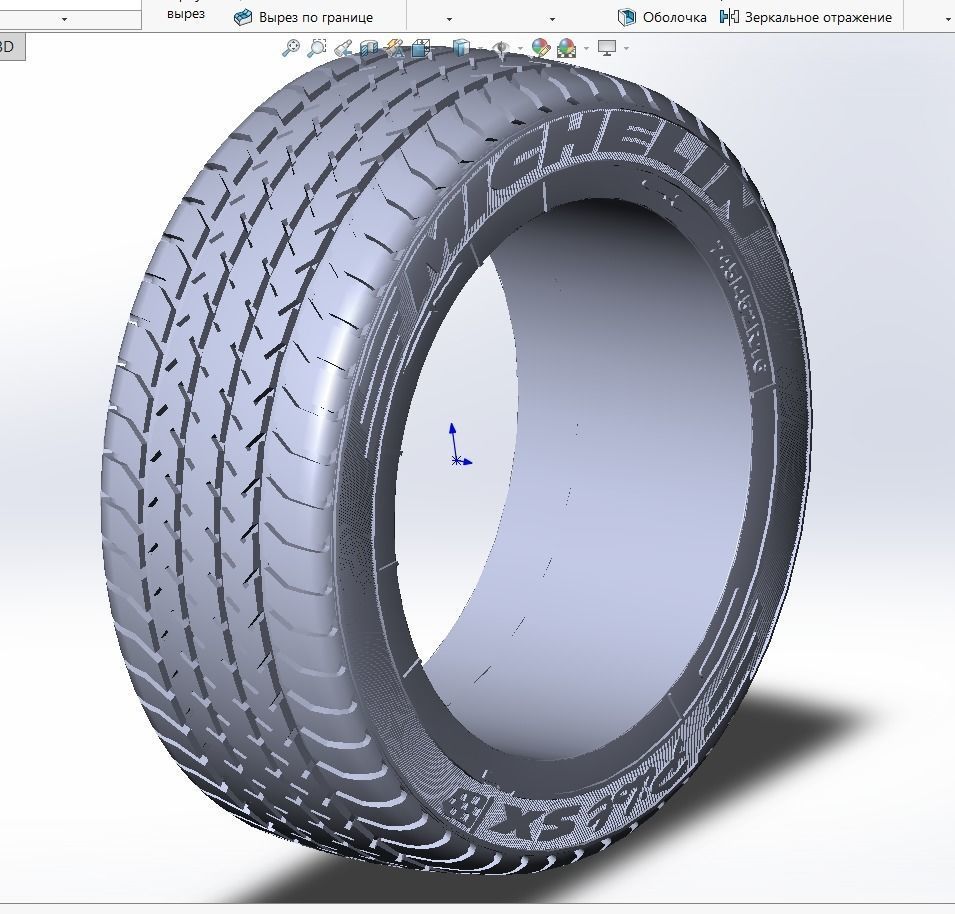
Task: Toggle the Section View icon
Action: [368, 47]
